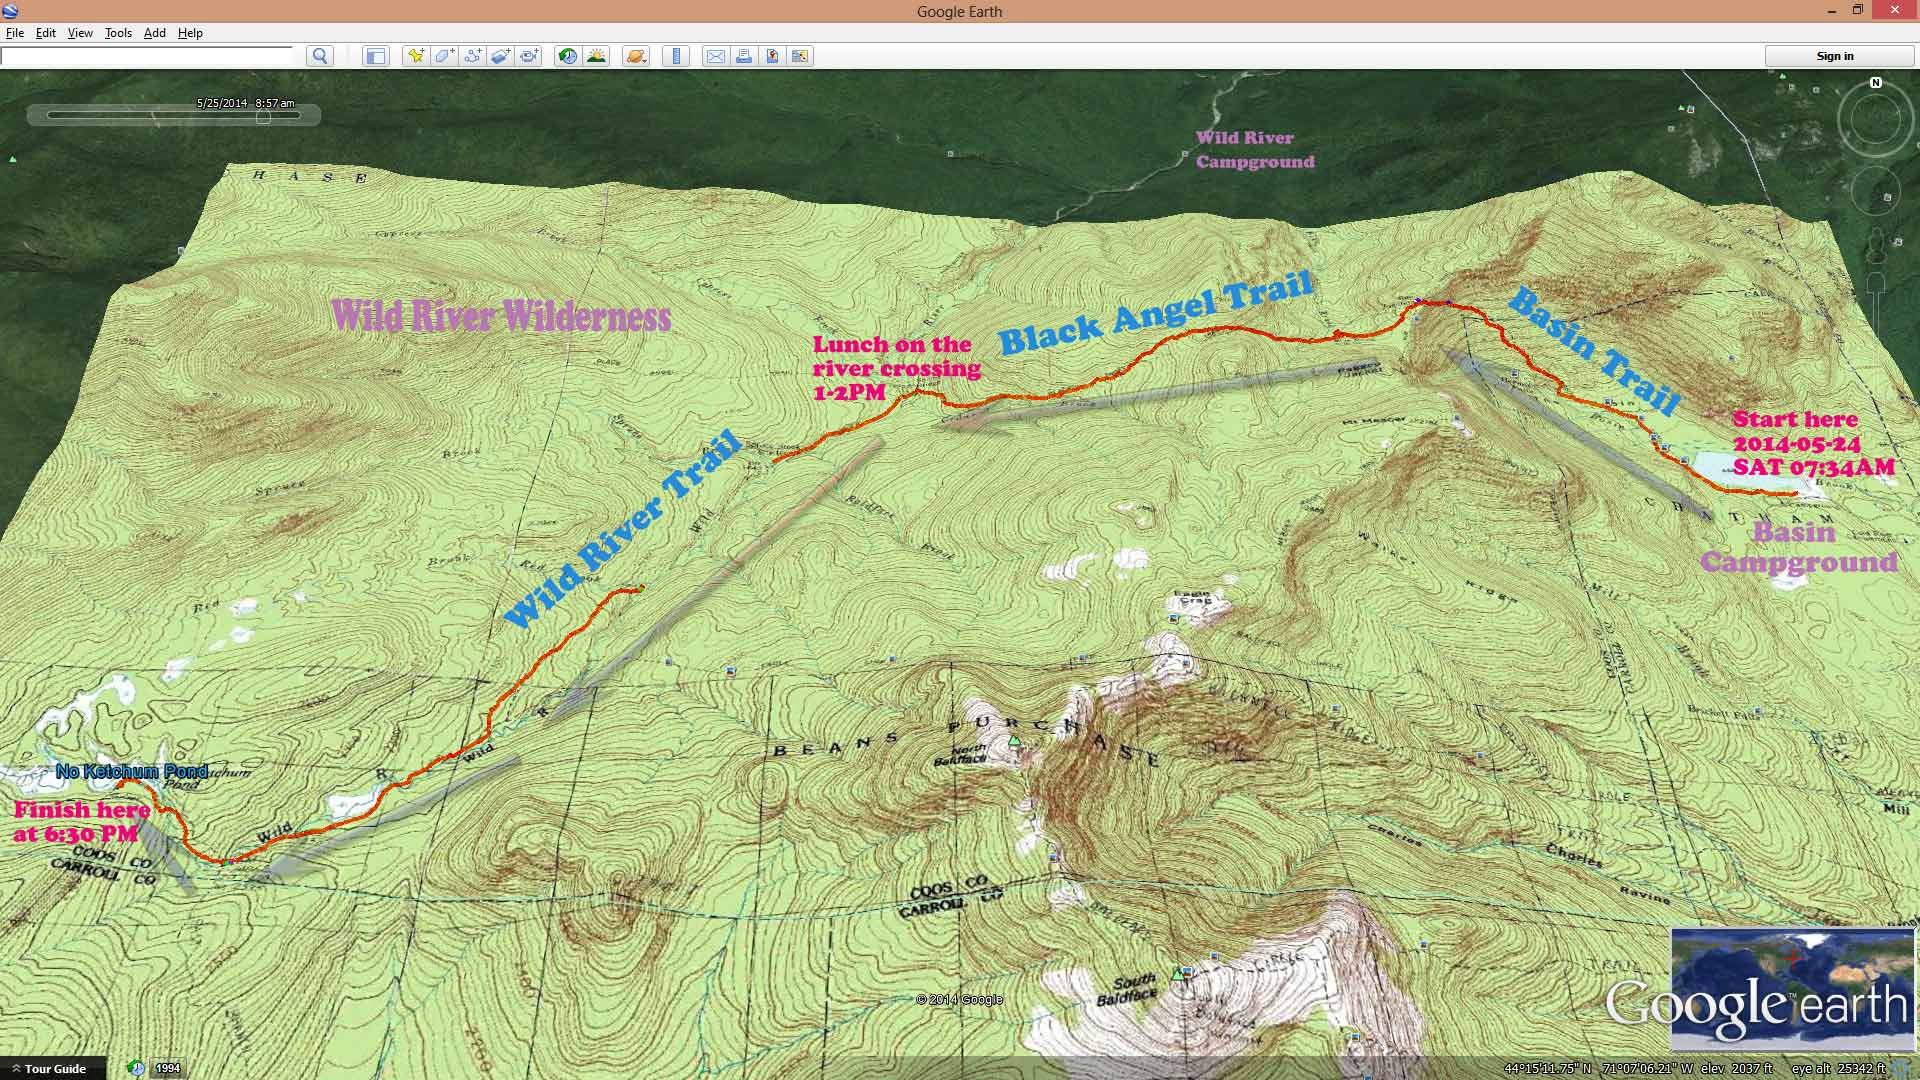
Task: Click the N compass north indicator
Action: point(1876,83)
